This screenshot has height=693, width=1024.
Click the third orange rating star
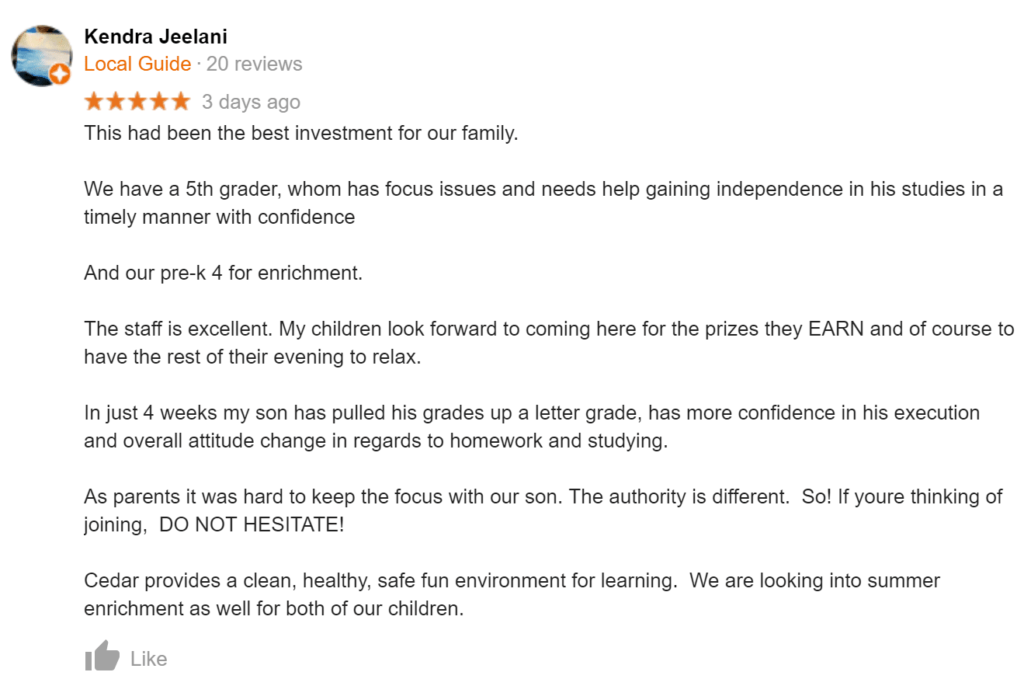coord(138,101)
